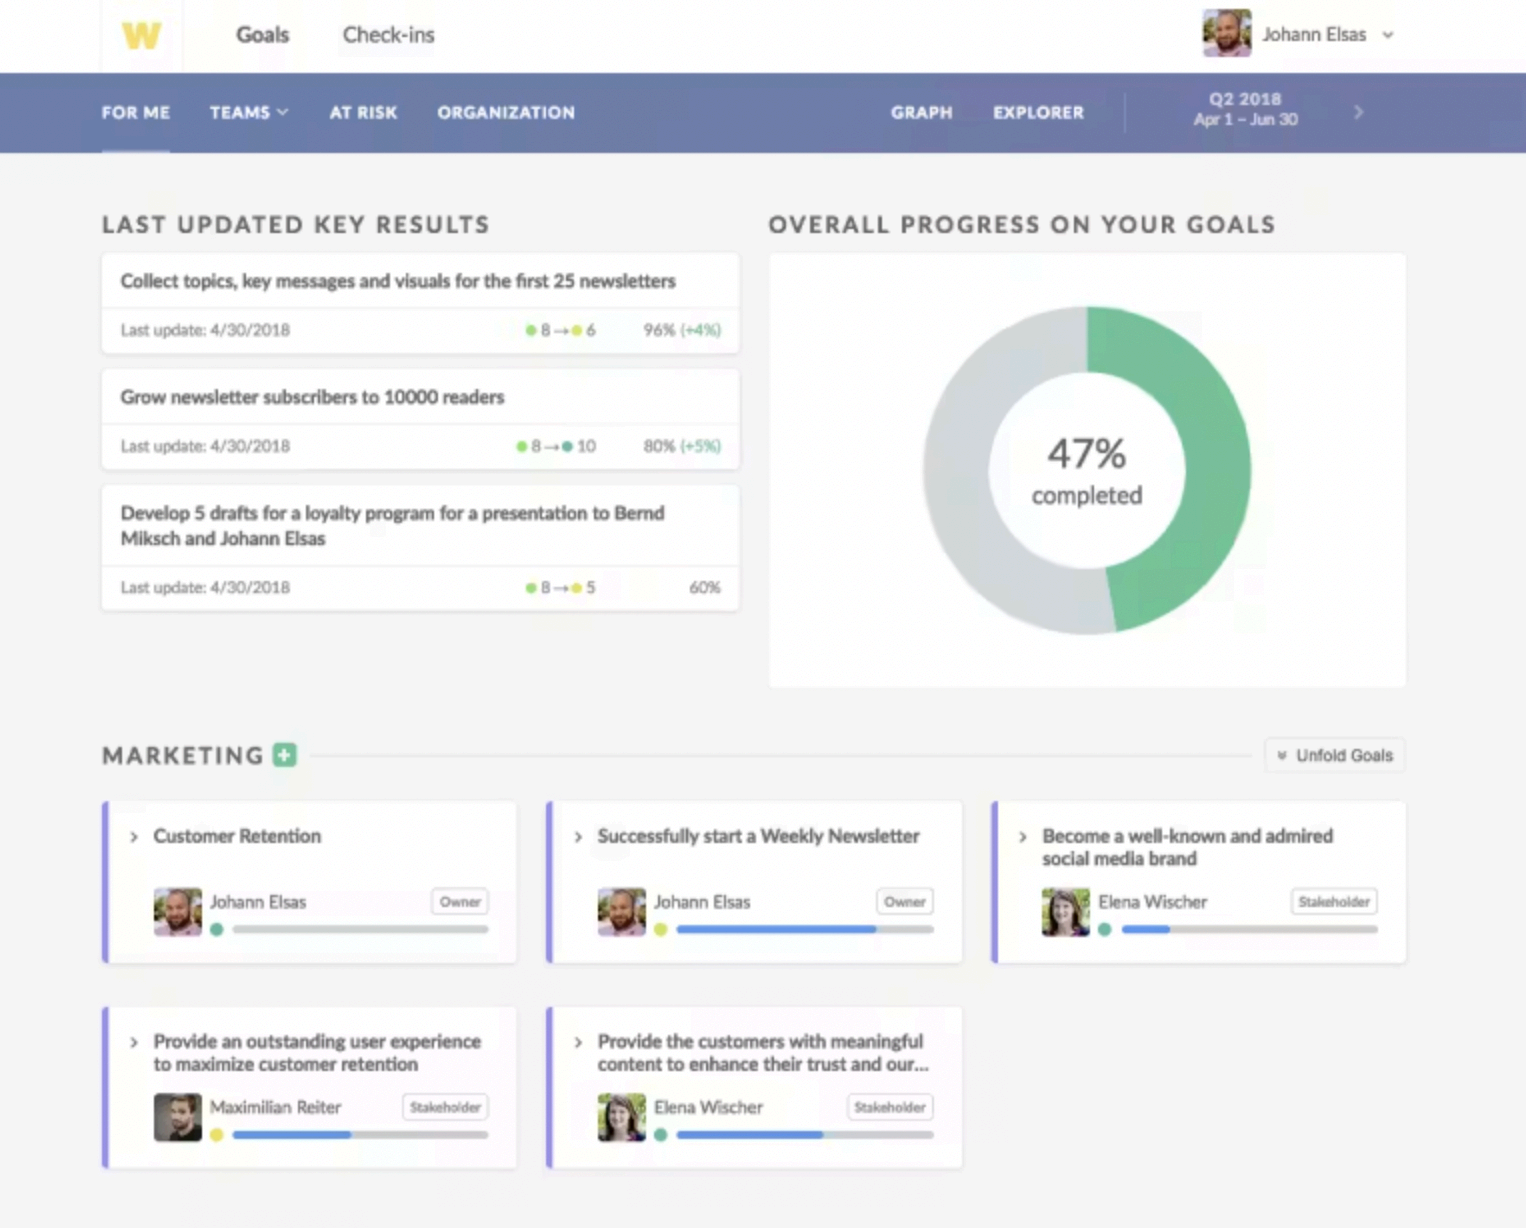This screenshot has height=1228, width=1526.
Task: Click Owner badge on Customer Retention card
Action: (x=460, y=902)
